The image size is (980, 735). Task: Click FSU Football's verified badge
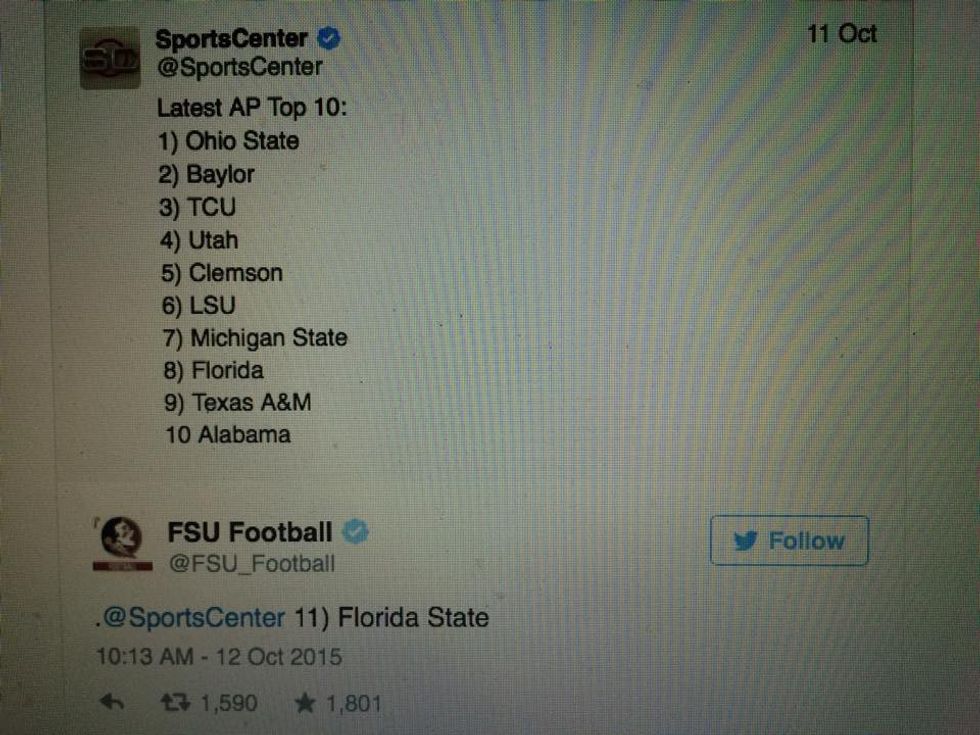(x=356, y=532)
